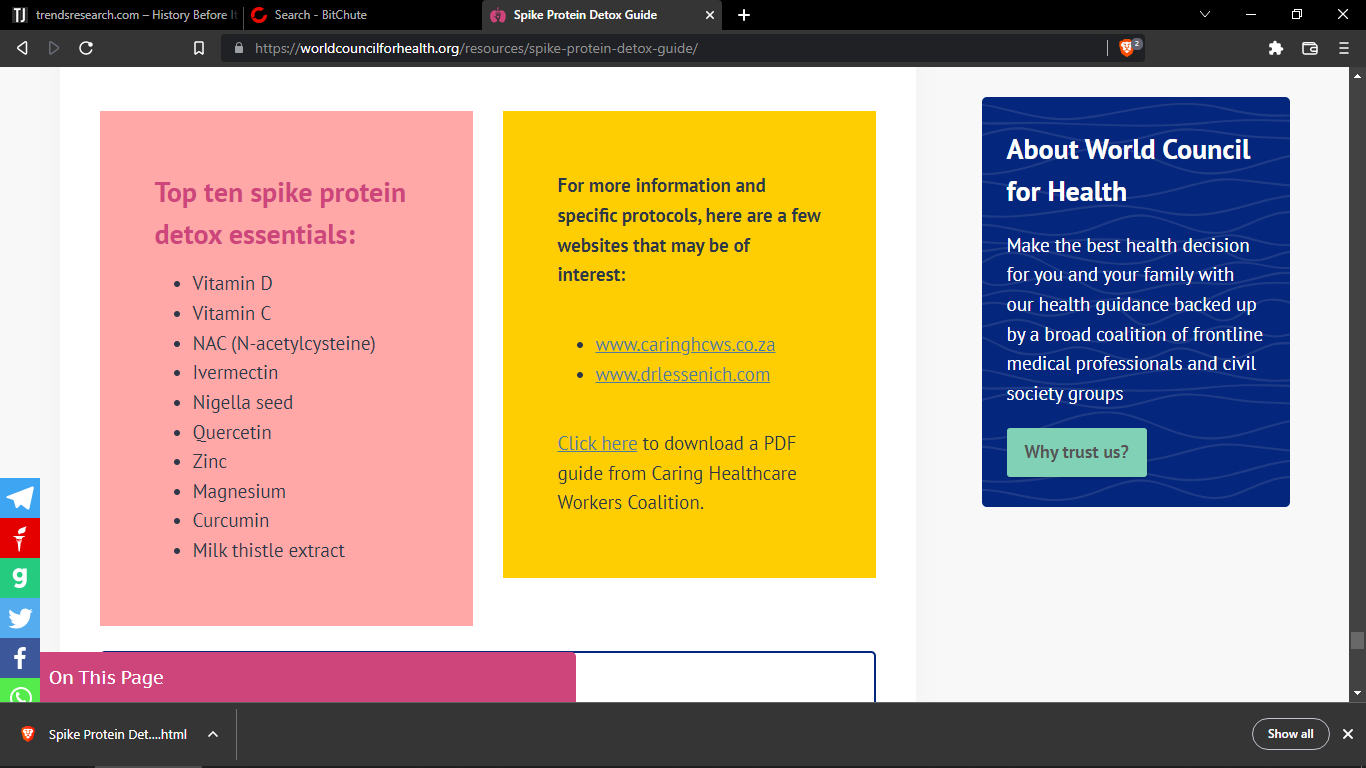The image size is (1366, 768).
Task: Switch to the trendsresearch.com tab
Action: [x=122, y=15]
